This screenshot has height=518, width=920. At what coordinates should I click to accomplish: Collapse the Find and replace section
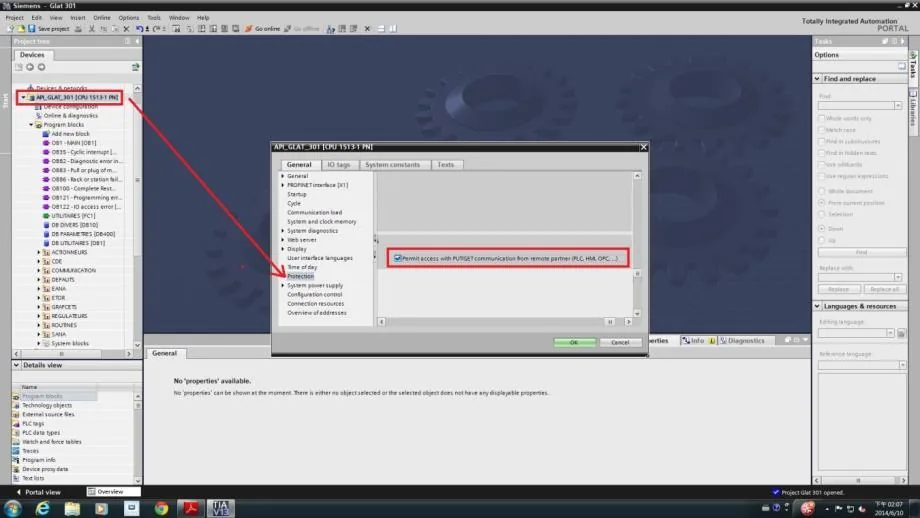817,79
